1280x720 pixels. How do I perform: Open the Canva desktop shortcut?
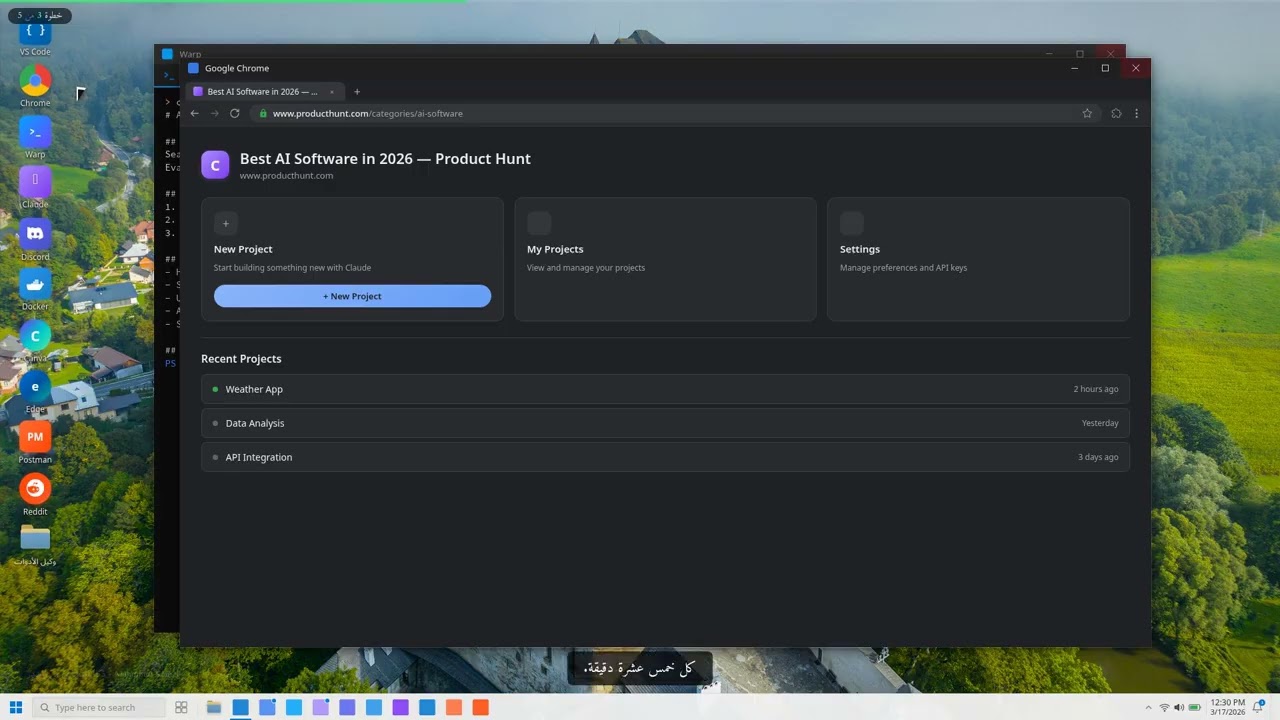pos(35,342)
